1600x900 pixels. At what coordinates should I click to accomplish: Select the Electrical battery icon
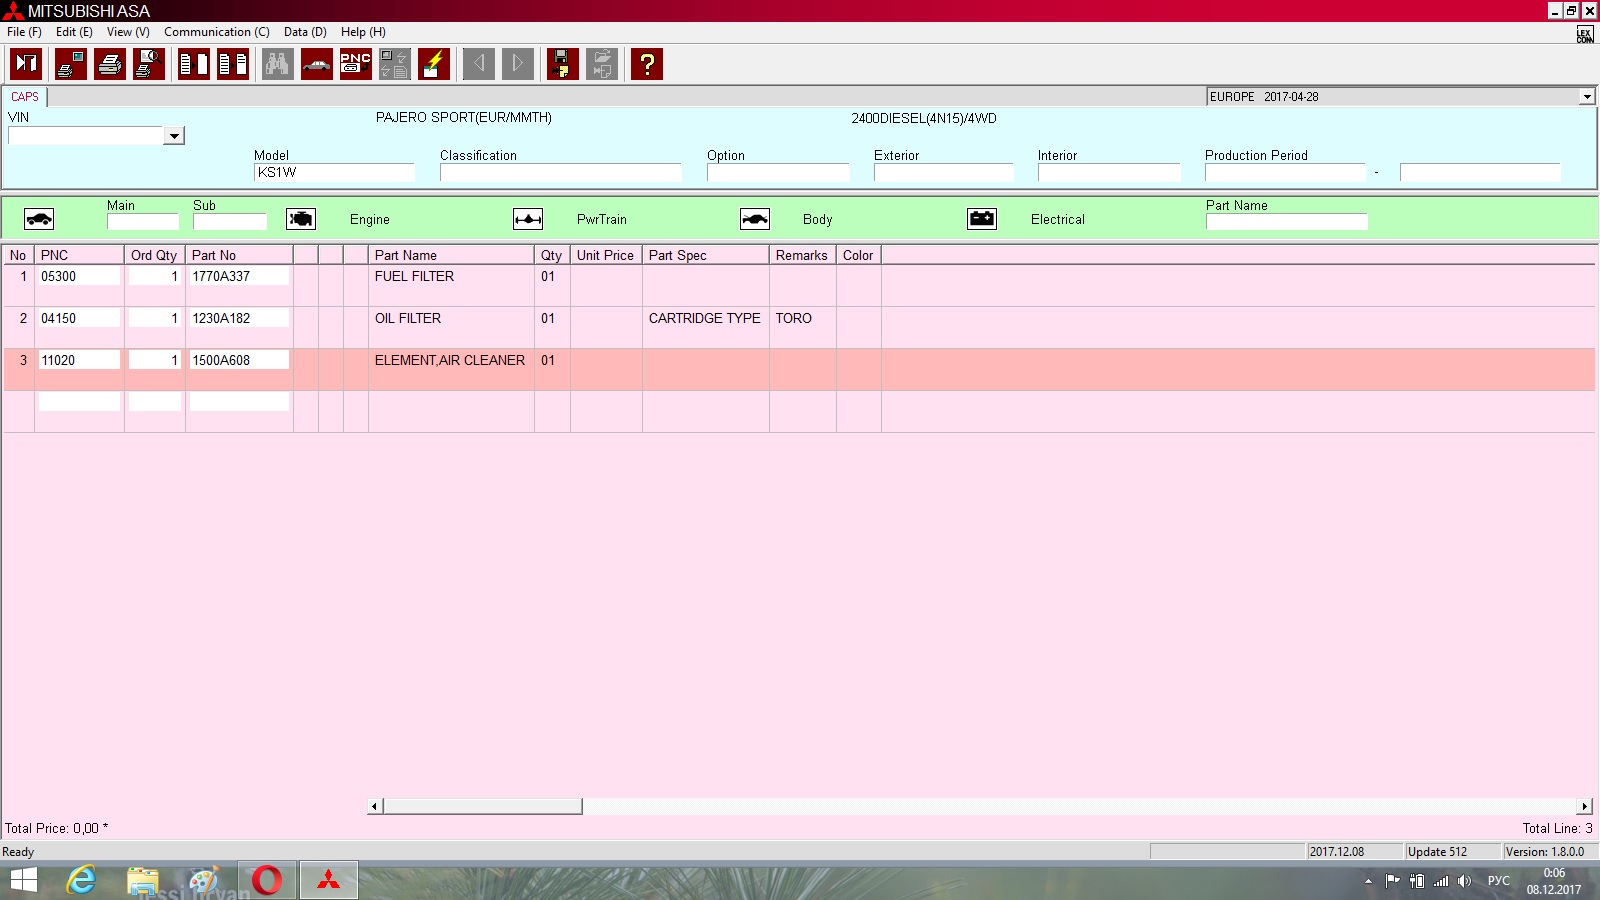[x=982, y=219]
